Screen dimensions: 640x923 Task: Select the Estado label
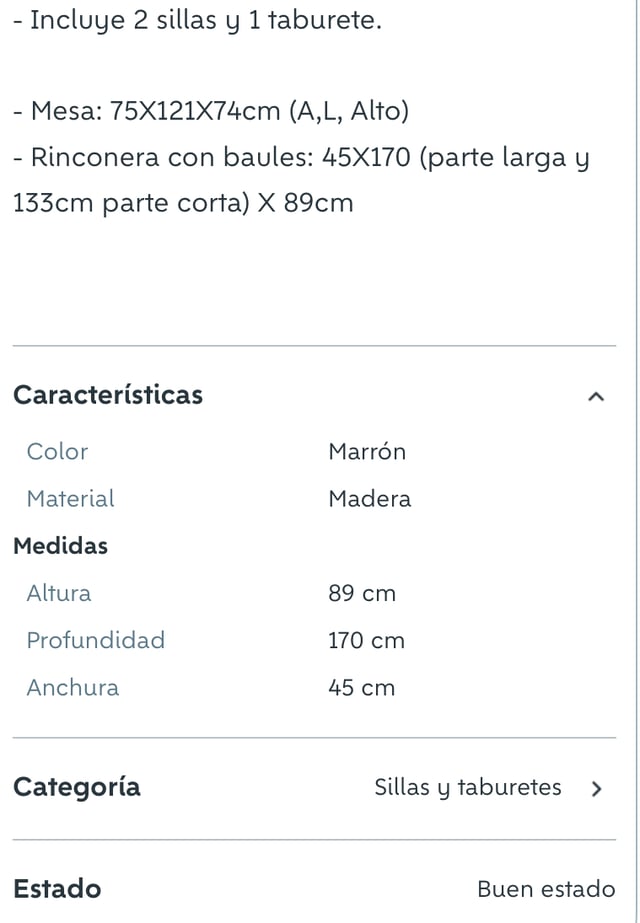point(57,889)
